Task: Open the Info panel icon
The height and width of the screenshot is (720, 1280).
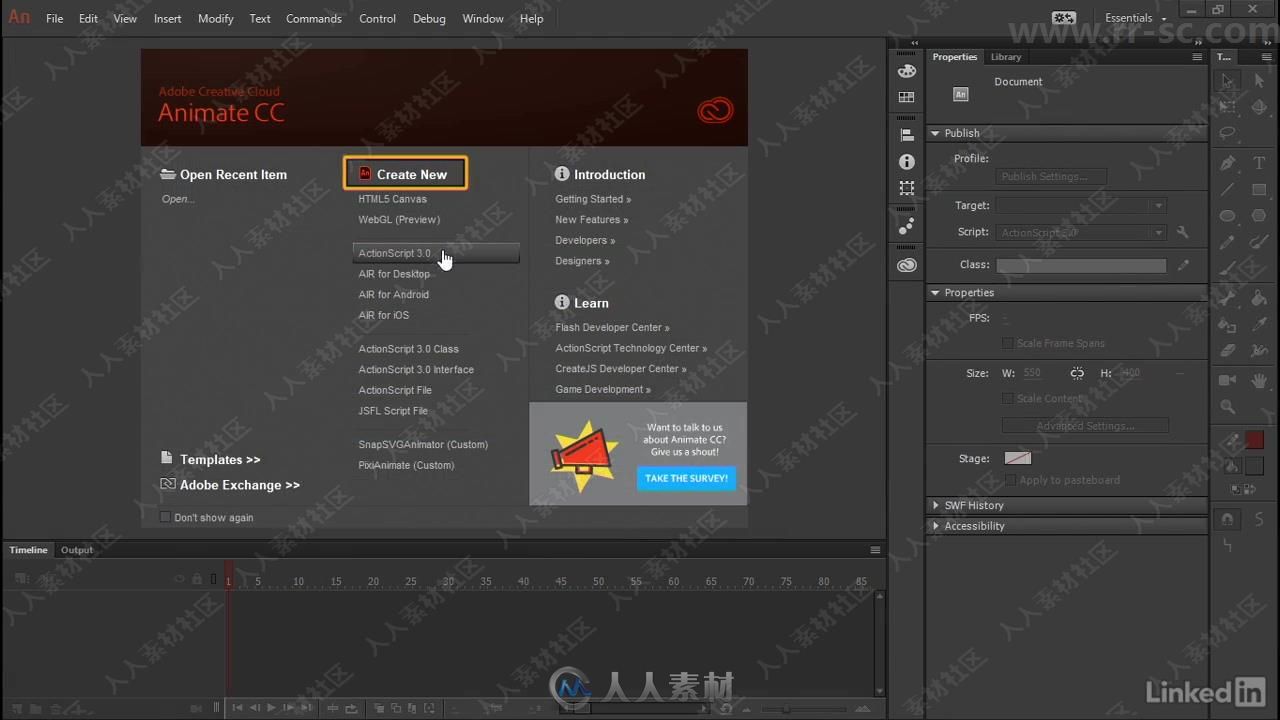Action: click(x=907, y=162)
